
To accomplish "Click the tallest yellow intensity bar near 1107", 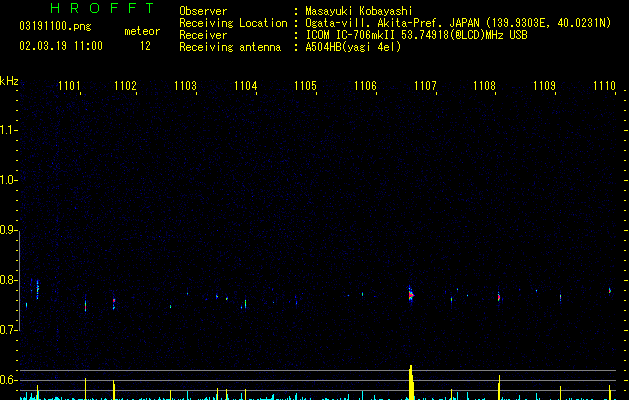I will [411, 382].
